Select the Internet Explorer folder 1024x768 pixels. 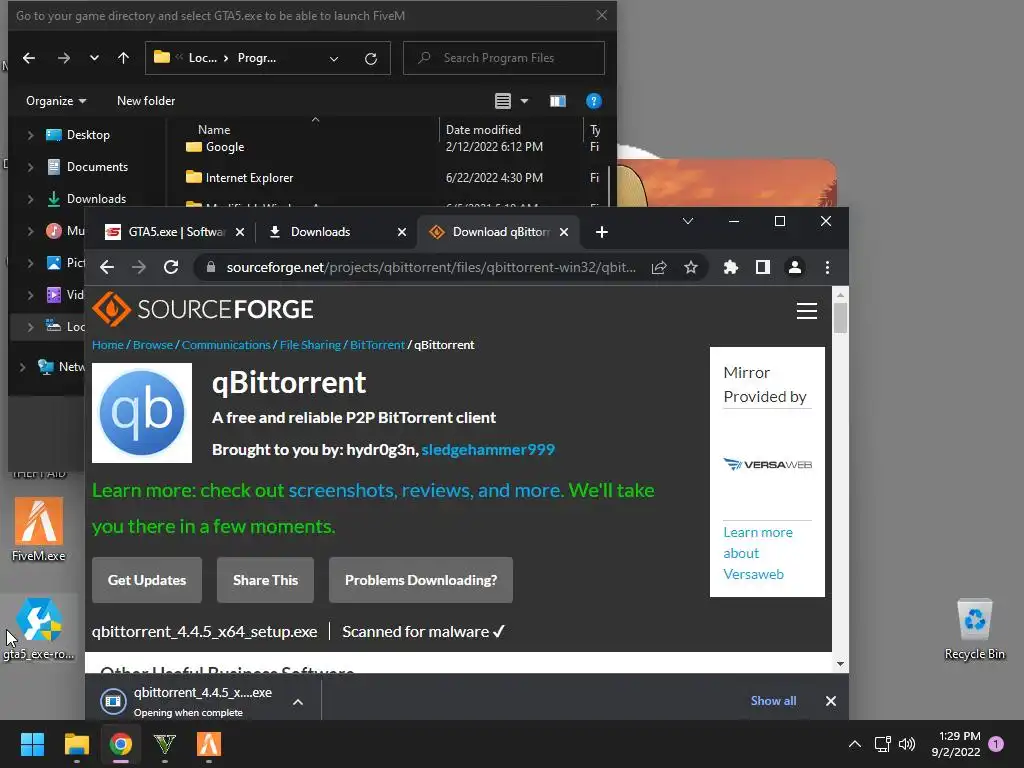tap(240, 178)
